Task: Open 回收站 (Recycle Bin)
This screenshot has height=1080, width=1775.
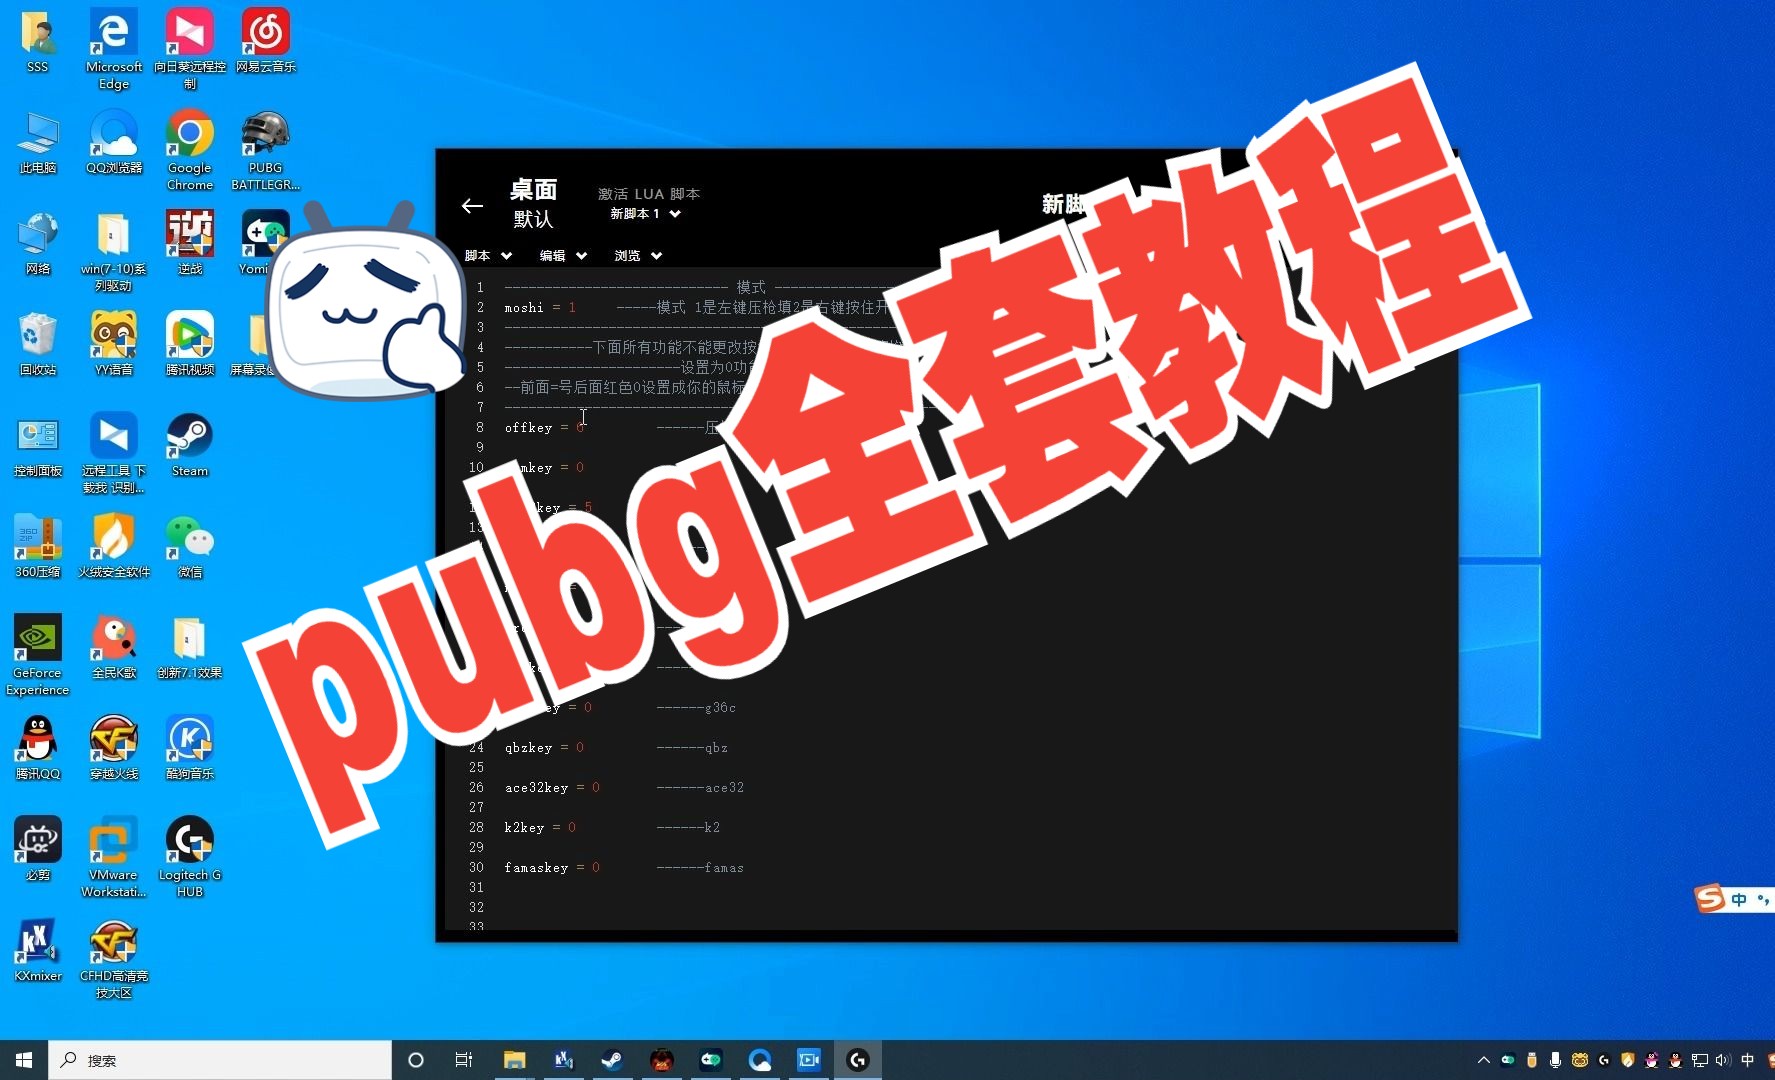Action: click(38, 345)
